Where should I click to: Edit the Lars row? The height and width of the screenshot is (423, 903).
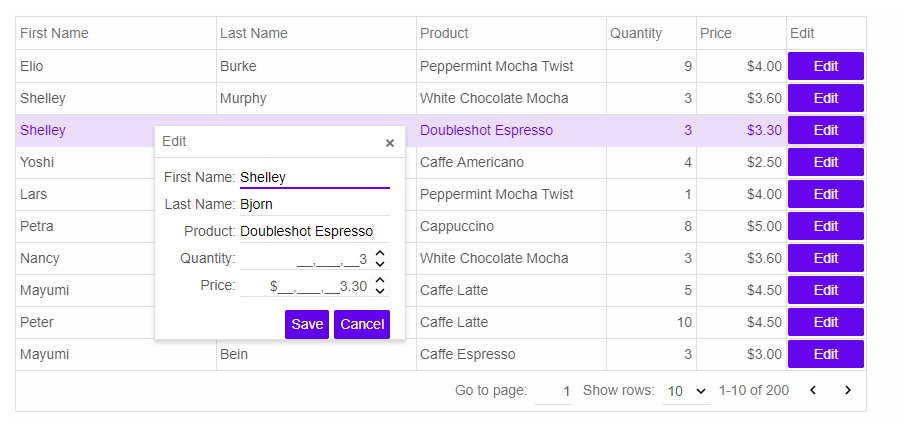pos(826,194)
